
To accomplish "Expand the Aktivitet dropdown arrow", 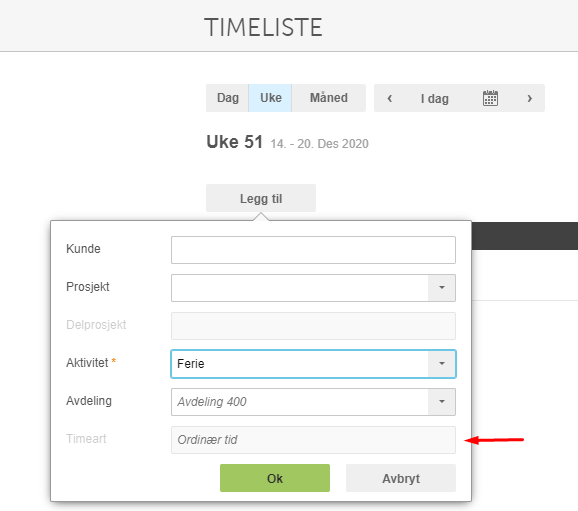I will (x=442, y=364).
